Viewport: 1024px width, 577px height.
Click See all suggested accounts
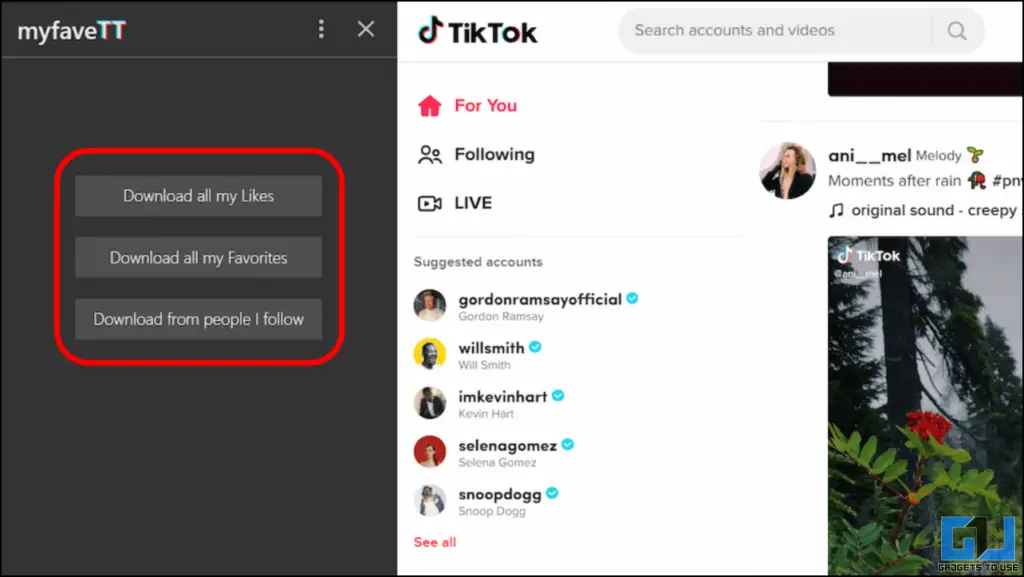pyautogui.click(x=435, y=542)
